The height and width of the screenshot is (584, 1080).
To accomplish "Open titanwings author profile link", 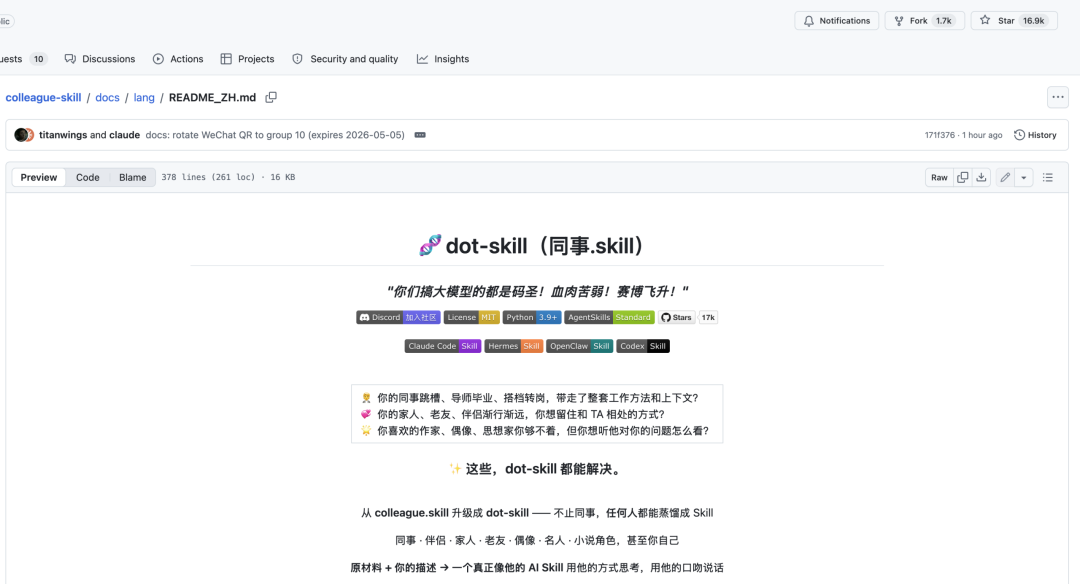I will tap(63, 135).
